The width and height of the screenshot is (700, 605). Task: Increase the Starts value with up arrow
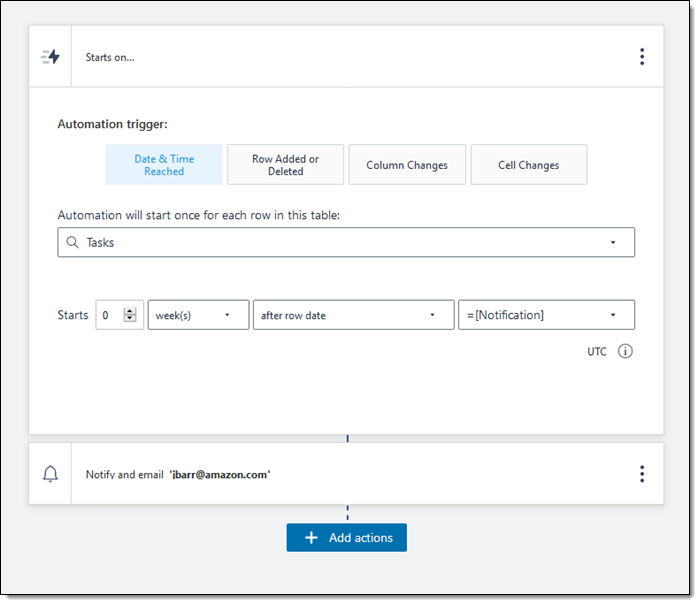pos(129,311)
